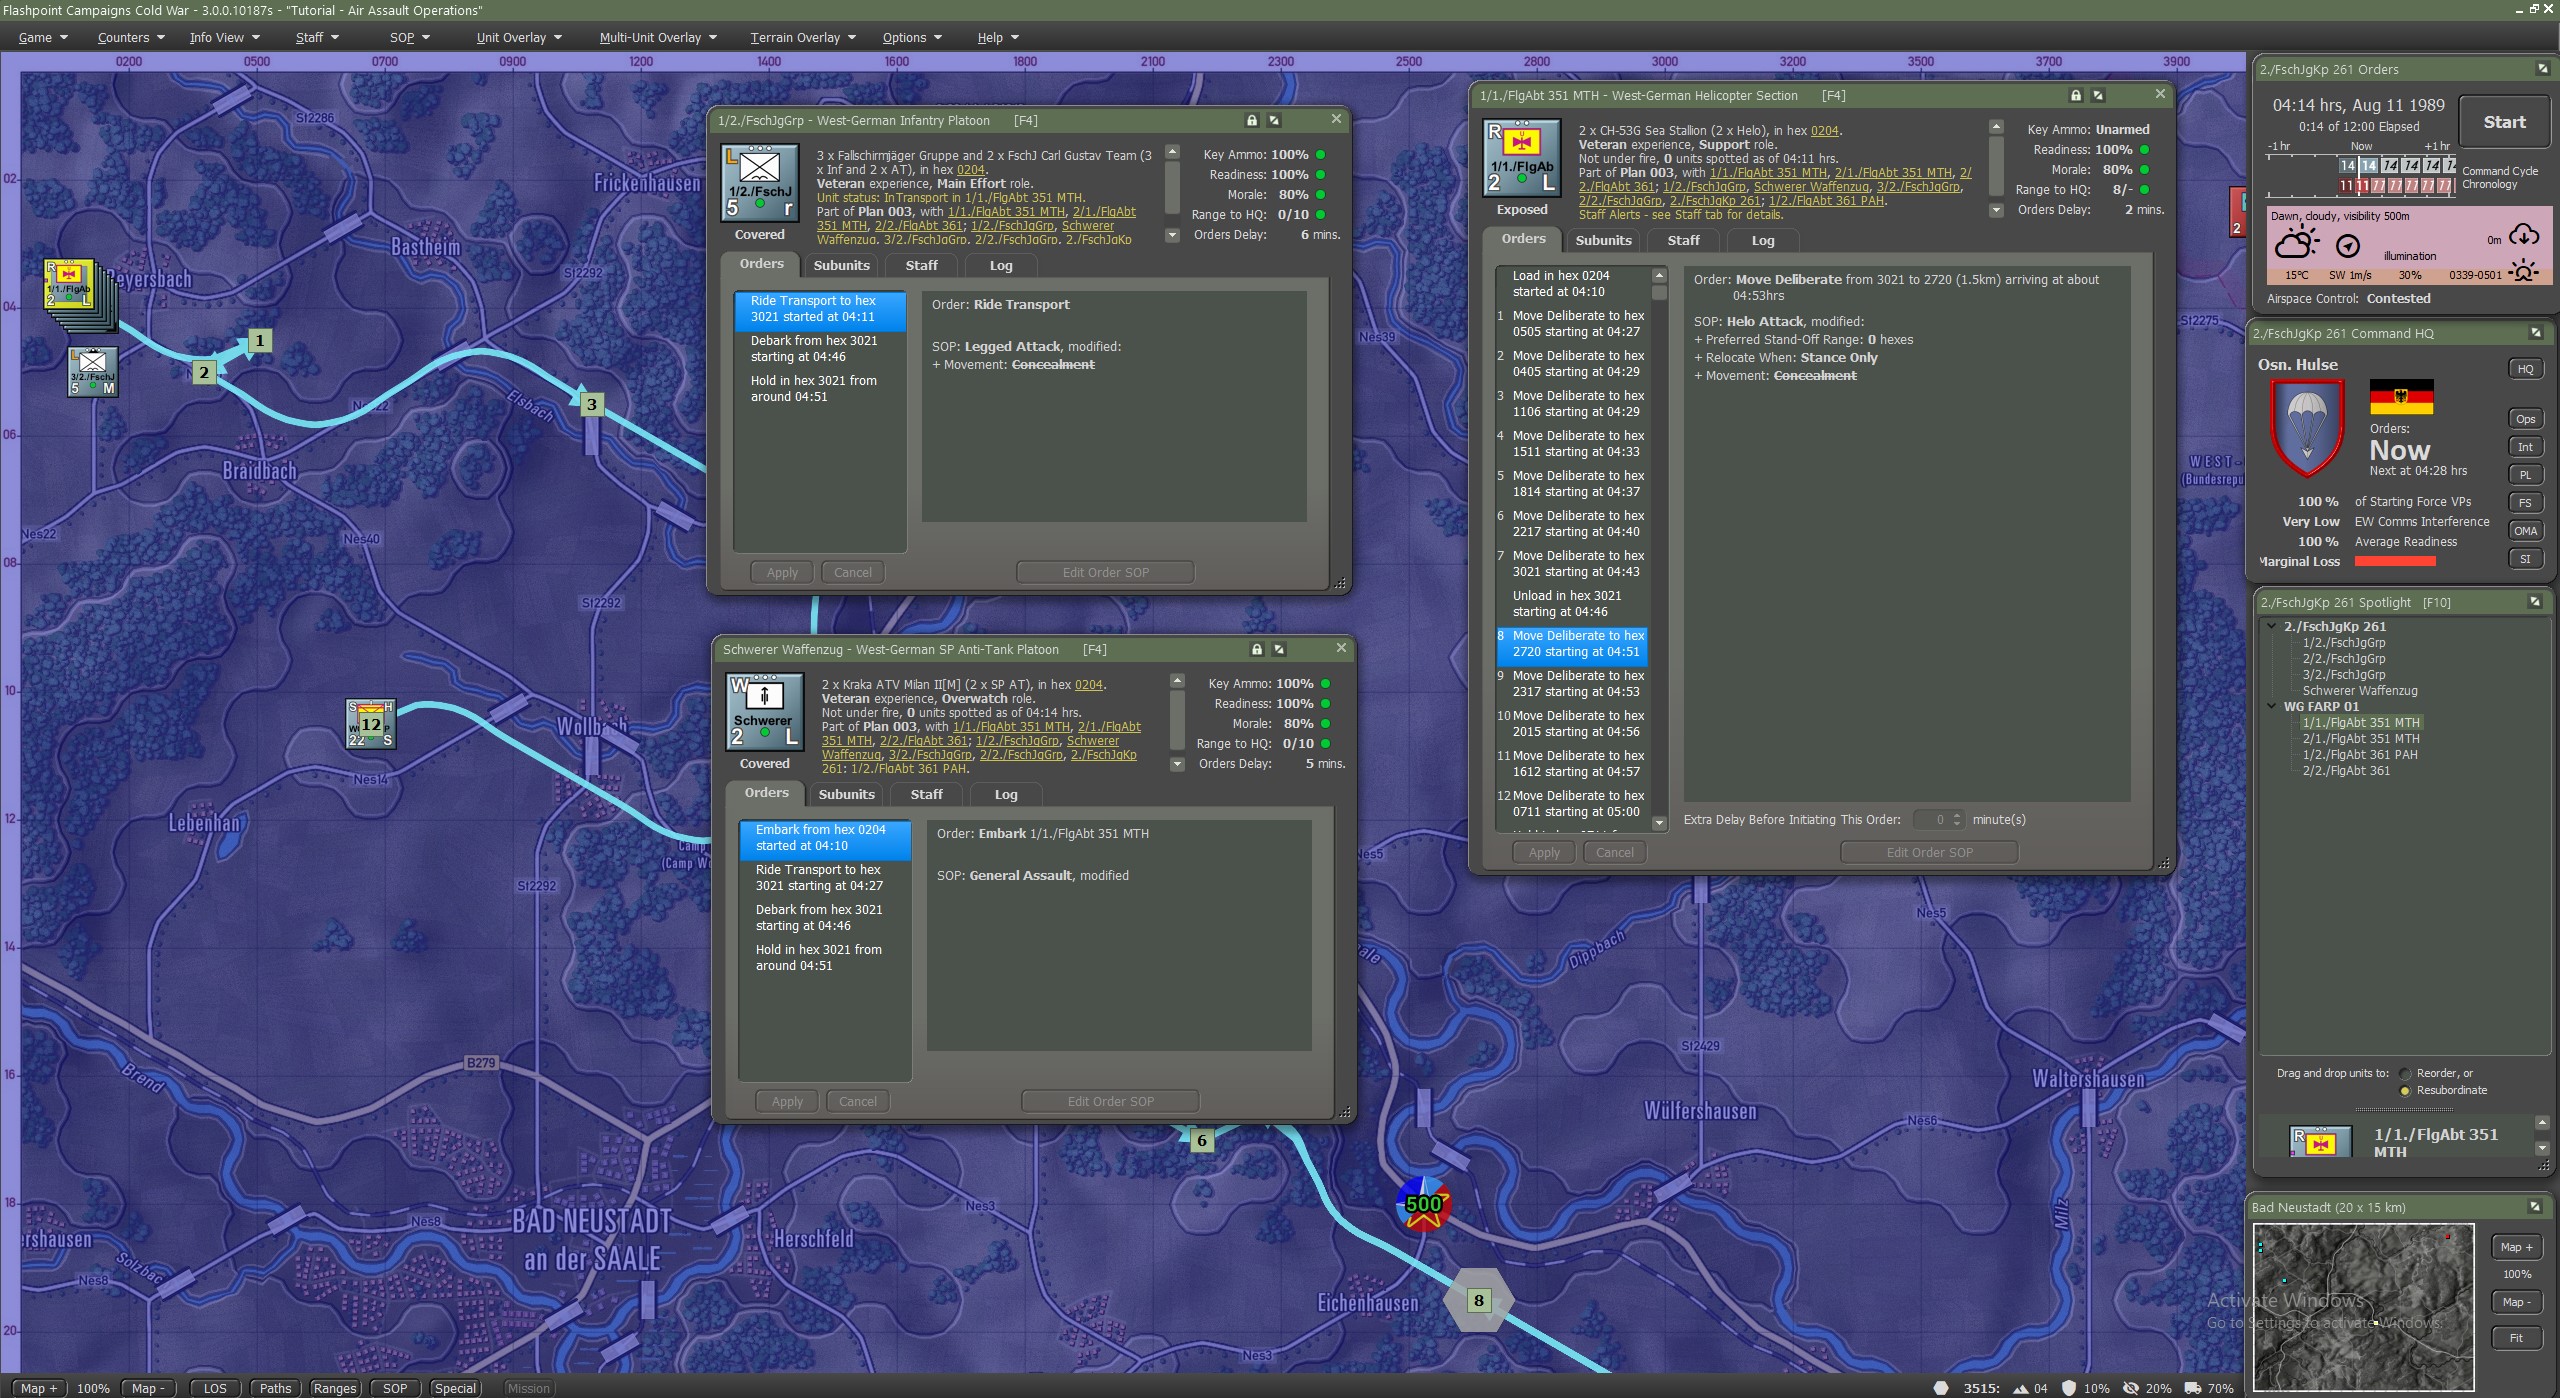Collapse the 2./FschJgKp 261 tree node
The height and width of the screenshot is (1398, 2560).
pyautogui.click(x=2272, y=626)
